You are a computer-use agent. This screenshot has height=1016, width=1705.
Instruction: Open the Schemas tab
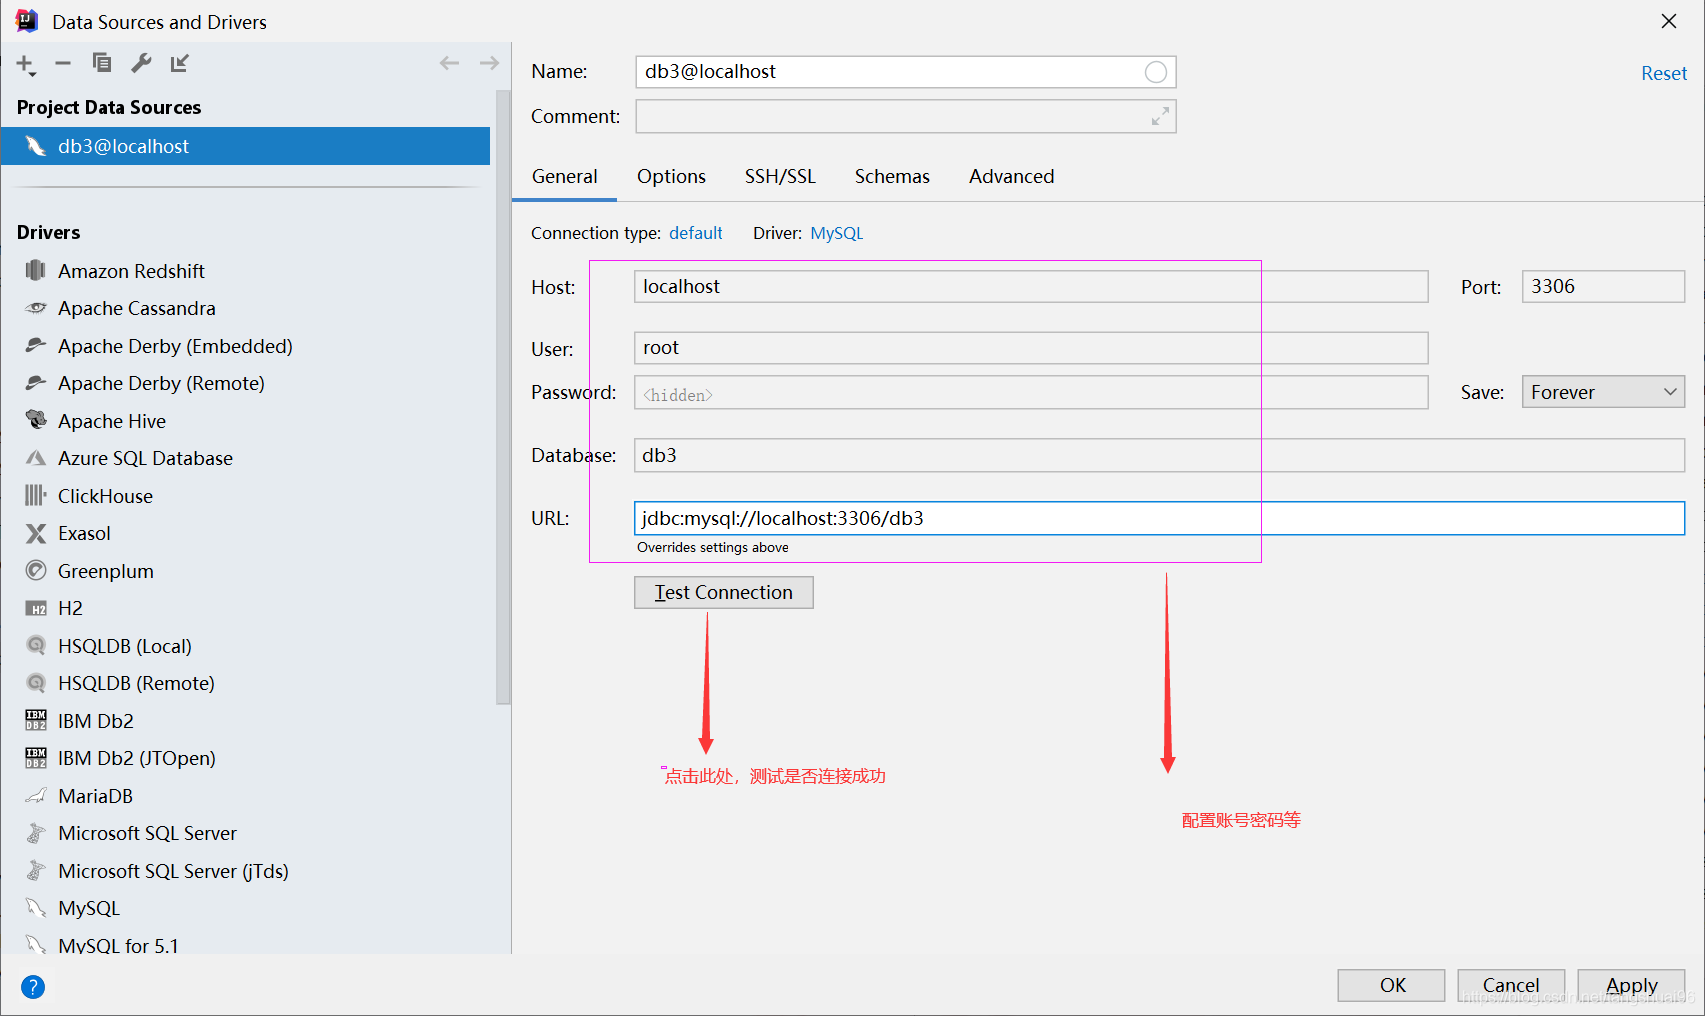click(892, 177)
